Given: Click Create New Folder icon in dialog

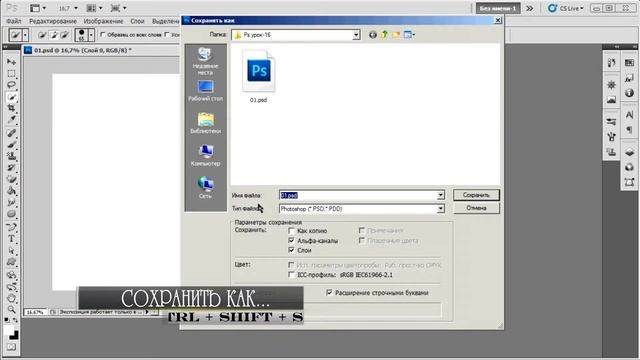Looking at the screenshot, I should 396,35.
